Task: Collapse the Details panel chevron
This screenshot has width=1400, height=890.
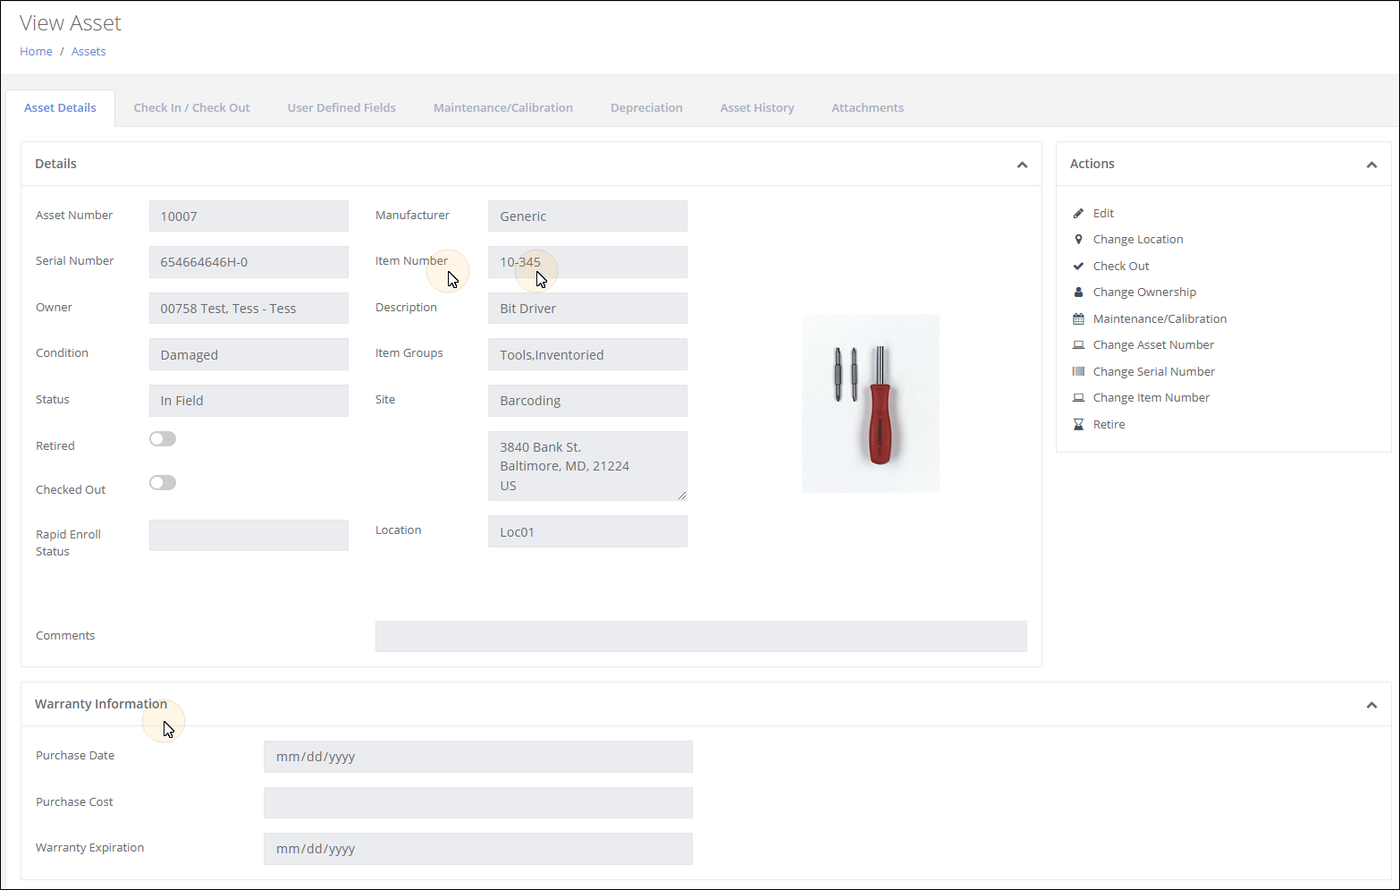Action: coord(1022,164)
